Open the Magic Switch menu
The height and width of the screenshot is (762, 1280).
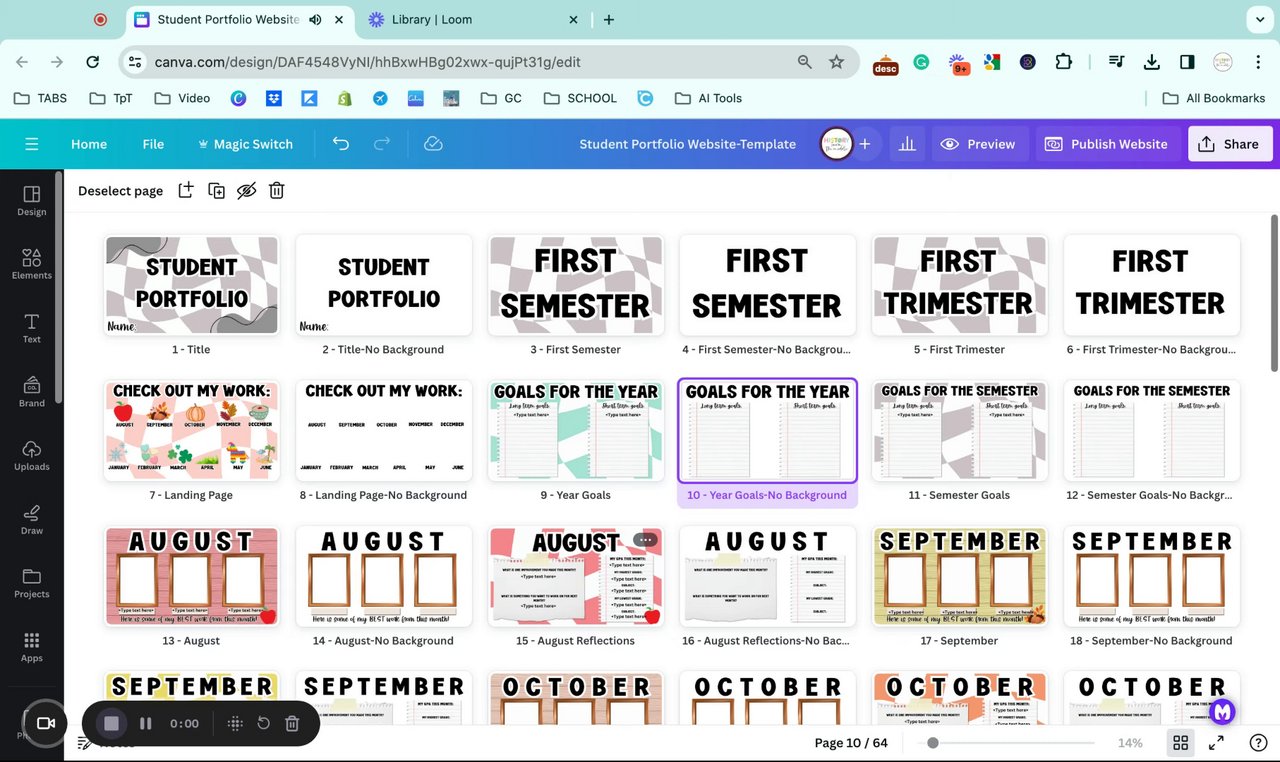pos(245,144)
